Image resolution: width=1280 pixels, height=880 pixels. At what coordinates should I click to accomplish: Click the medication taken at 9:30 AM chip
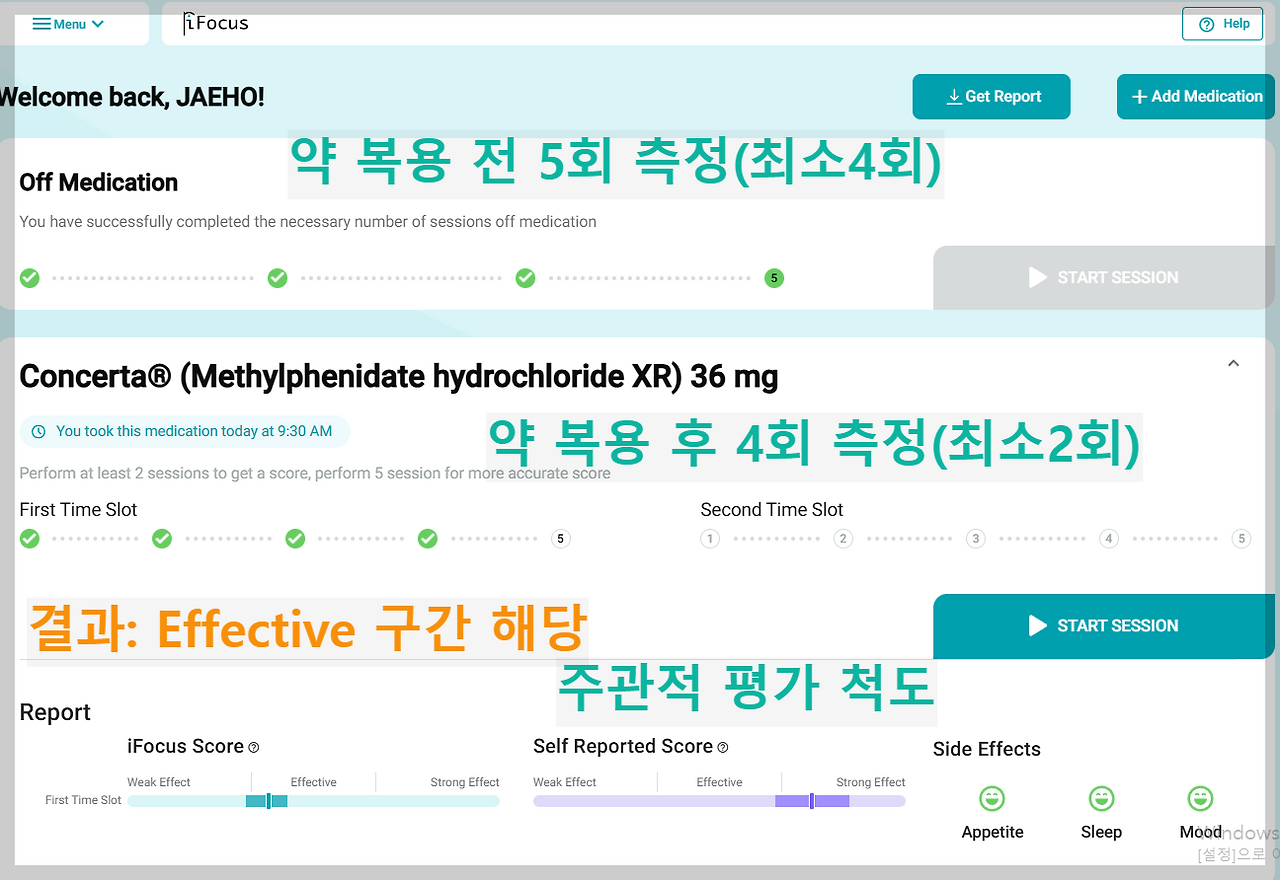185,432
